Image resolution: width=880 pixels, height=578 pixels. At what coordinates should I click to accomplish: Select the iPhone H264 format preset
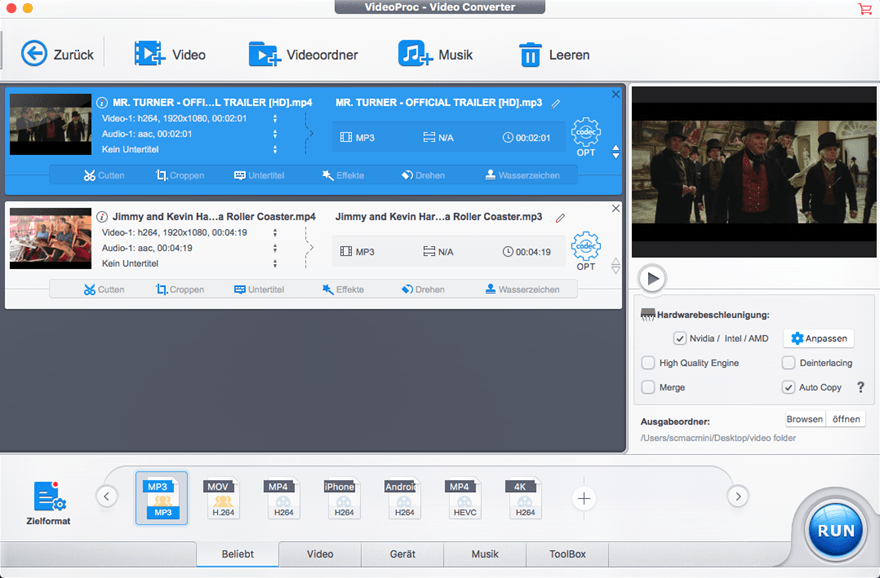click(x=343, y=498)
